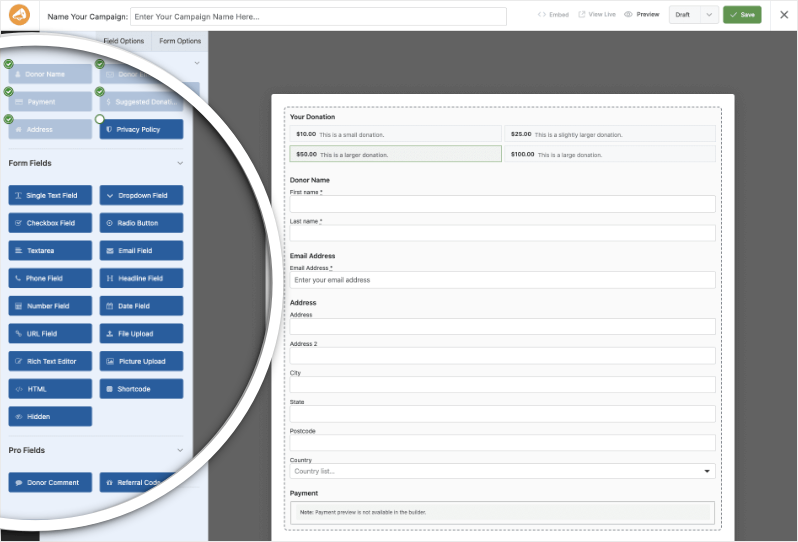Switch to the Field Options tab
The width and height of the screenshot is (798, 542).
(124, 41)
